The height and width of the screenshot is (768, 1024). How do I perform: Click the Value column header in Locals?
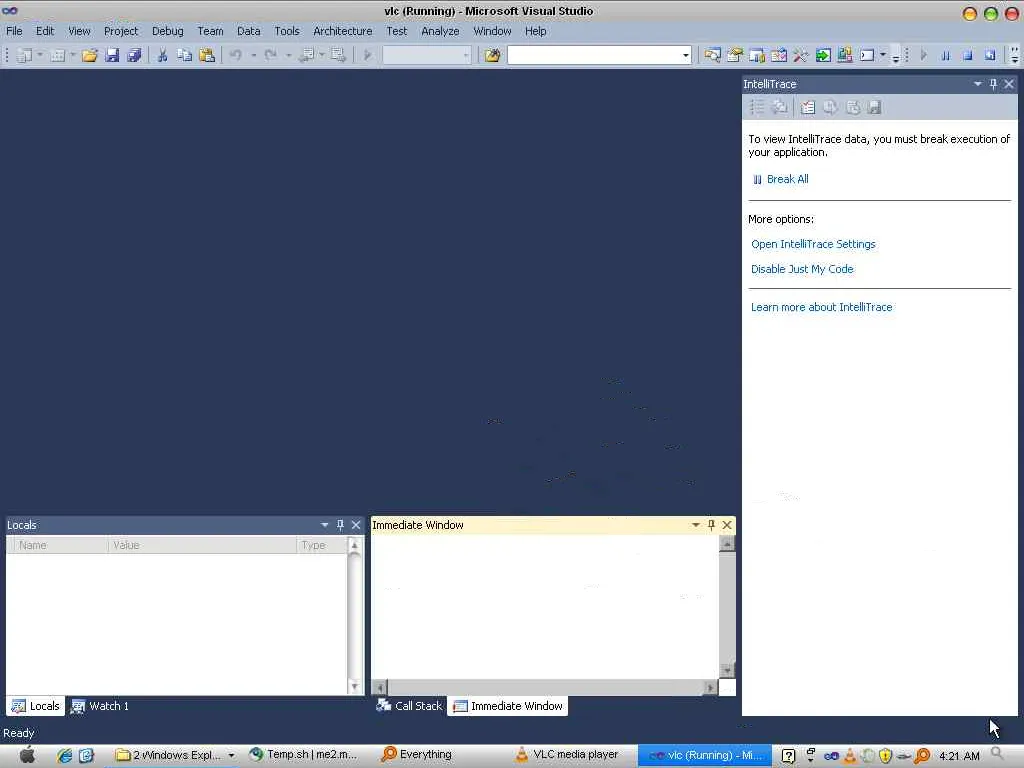(202, 545)
